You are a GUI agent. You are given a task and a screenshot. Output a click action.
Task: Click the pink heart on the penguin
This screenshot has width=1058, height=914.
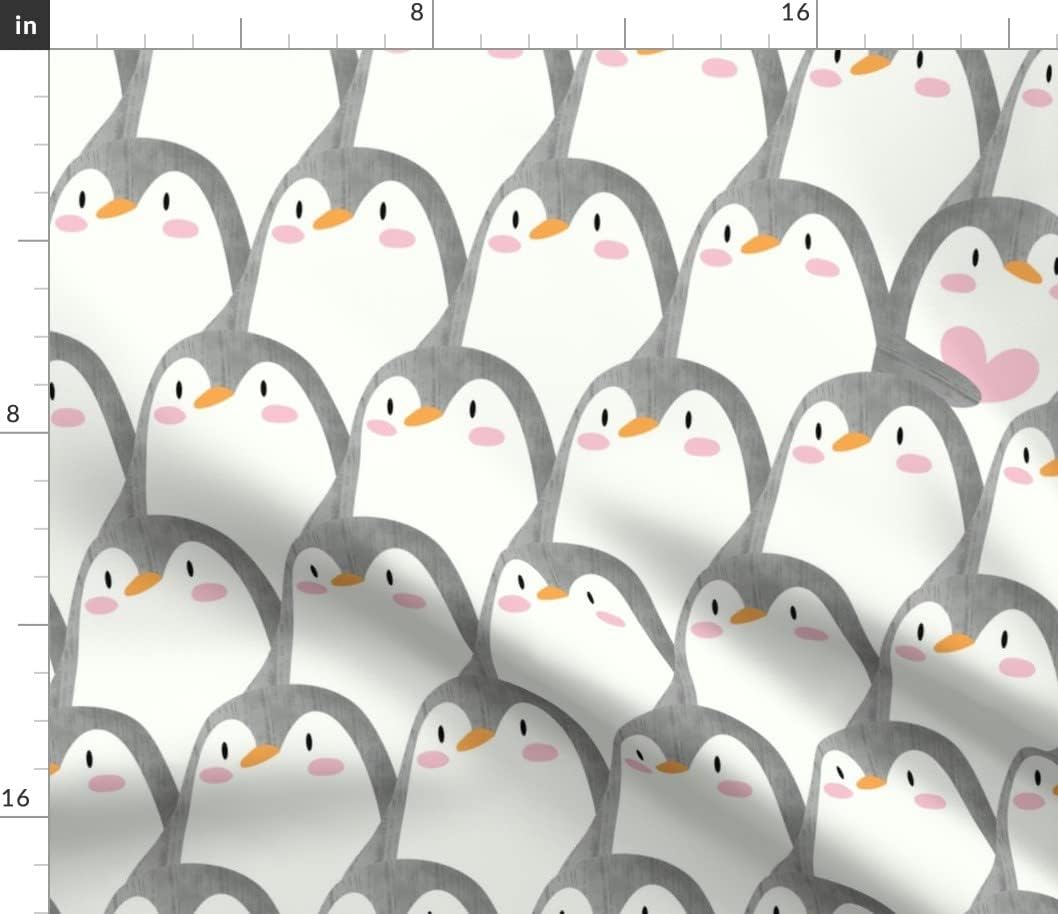tap(990, 364)
